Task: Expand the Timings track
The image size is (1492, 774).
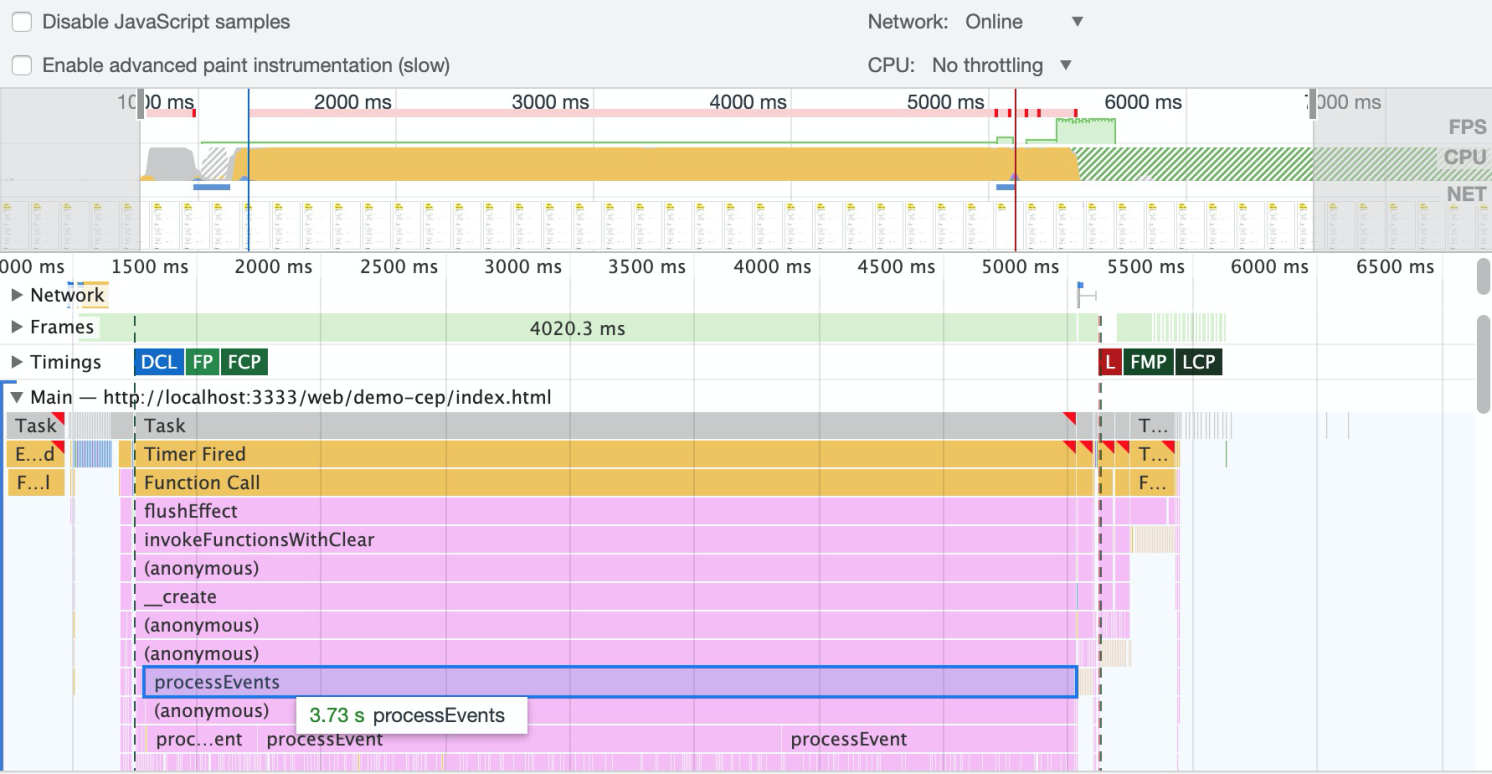Action: coord(17,362)
